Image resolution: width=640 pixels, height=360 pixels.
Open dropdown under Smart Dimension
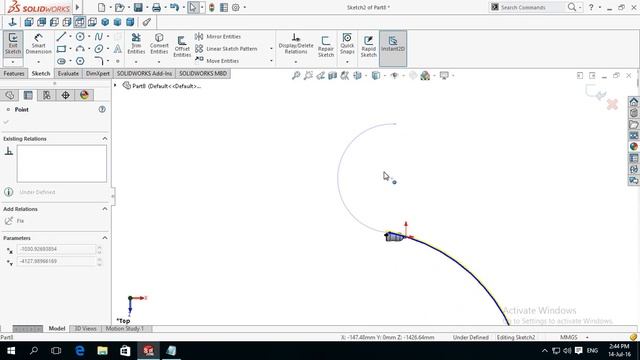pos(38,62)
